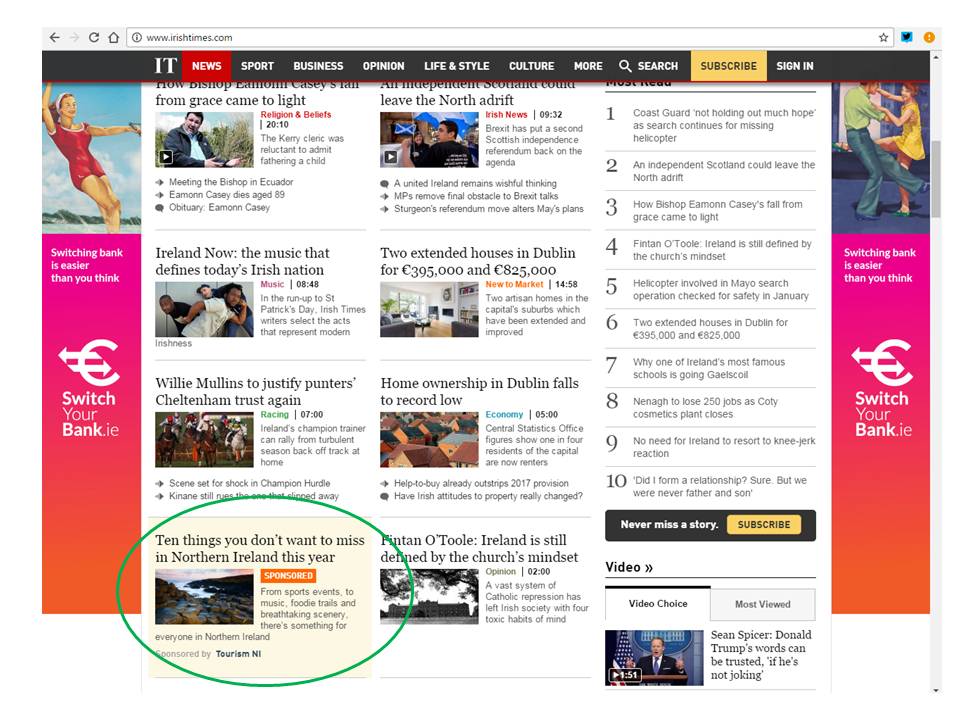Open most-read item 5 Helicopter Mayo search
The width and height of the screenshot is (960, 720).
tap(721, 290)
